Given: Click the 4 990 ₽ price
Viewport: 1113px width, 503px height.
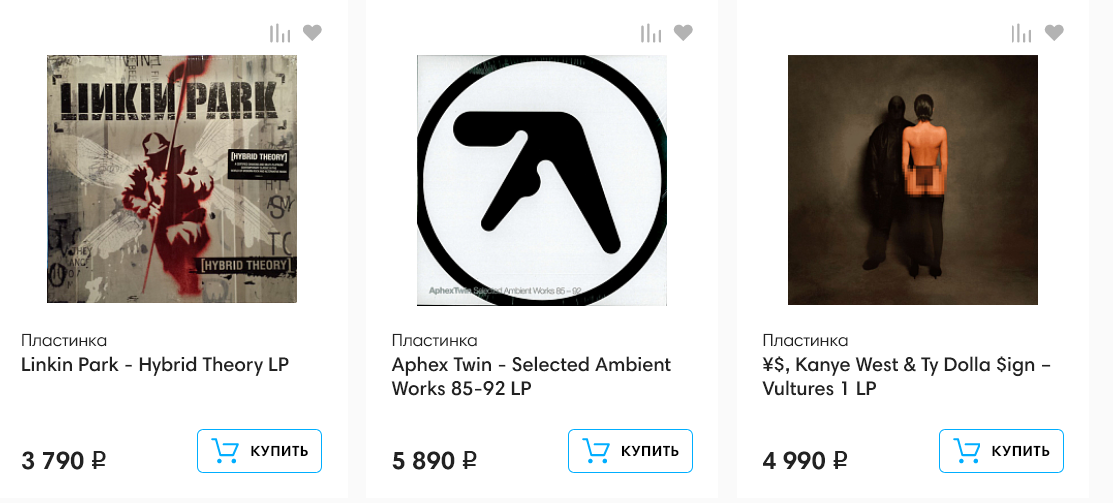Looking at the screenshot, I should (x=805, y=461).
